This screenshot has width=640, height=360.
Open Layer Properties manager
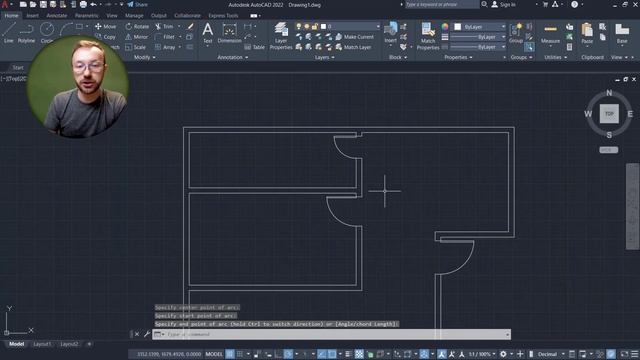(281, 36)
